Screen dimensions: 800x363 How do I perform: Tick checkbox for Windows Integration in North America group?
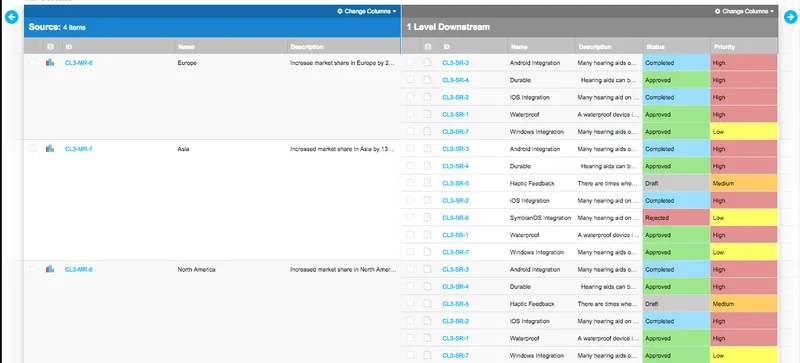(x=410, y=355)
